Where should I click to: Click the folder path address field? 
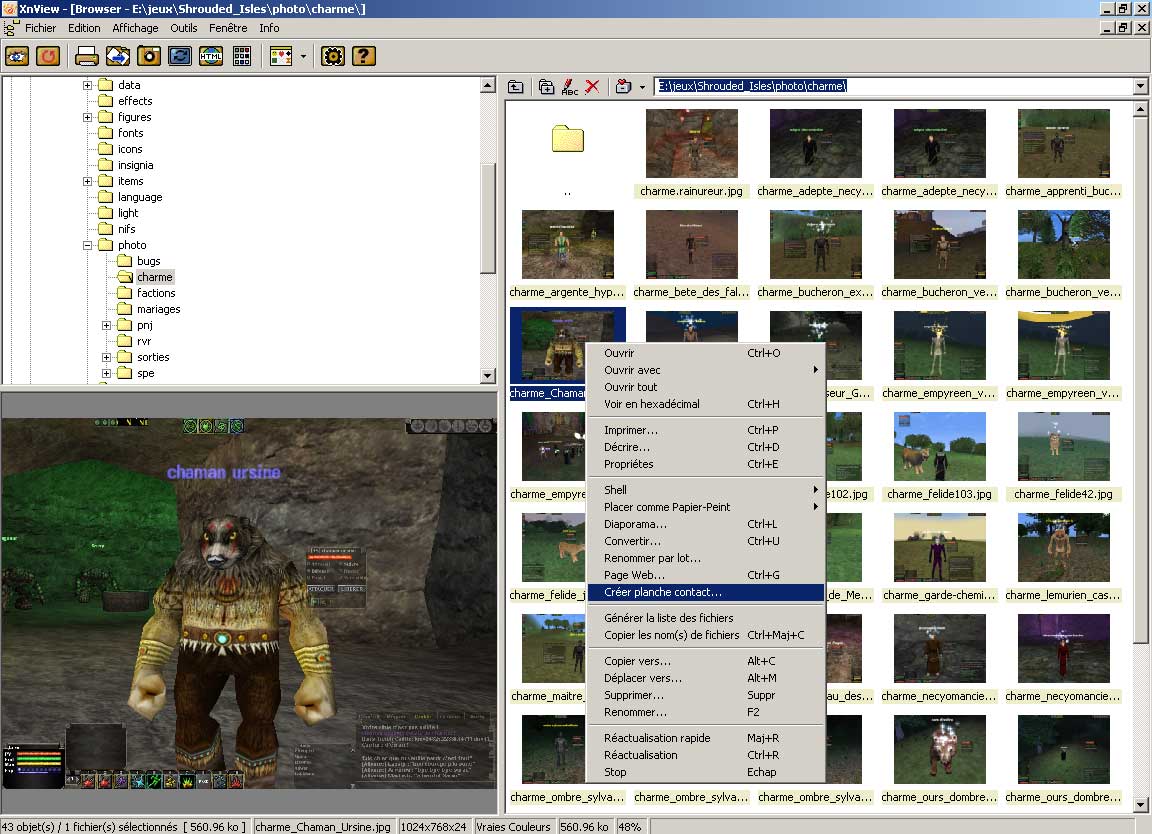click(894, 86)
